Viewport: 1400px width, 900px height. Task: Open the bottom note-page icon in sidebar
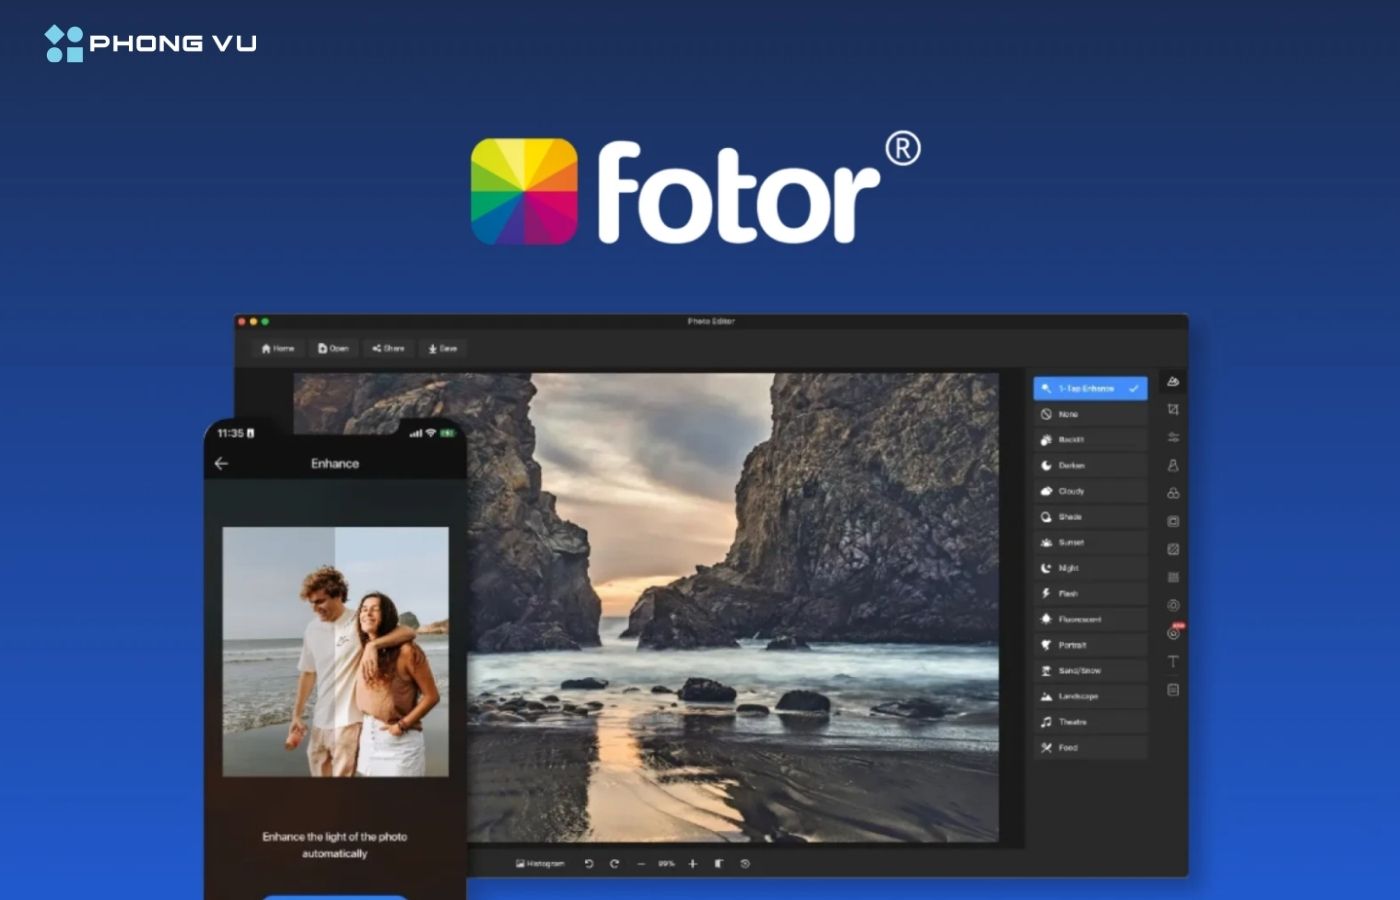[1173, 690]
